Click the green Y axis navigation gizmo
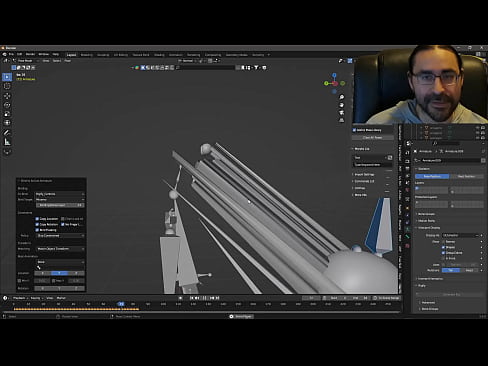 [x=326, y=83]
